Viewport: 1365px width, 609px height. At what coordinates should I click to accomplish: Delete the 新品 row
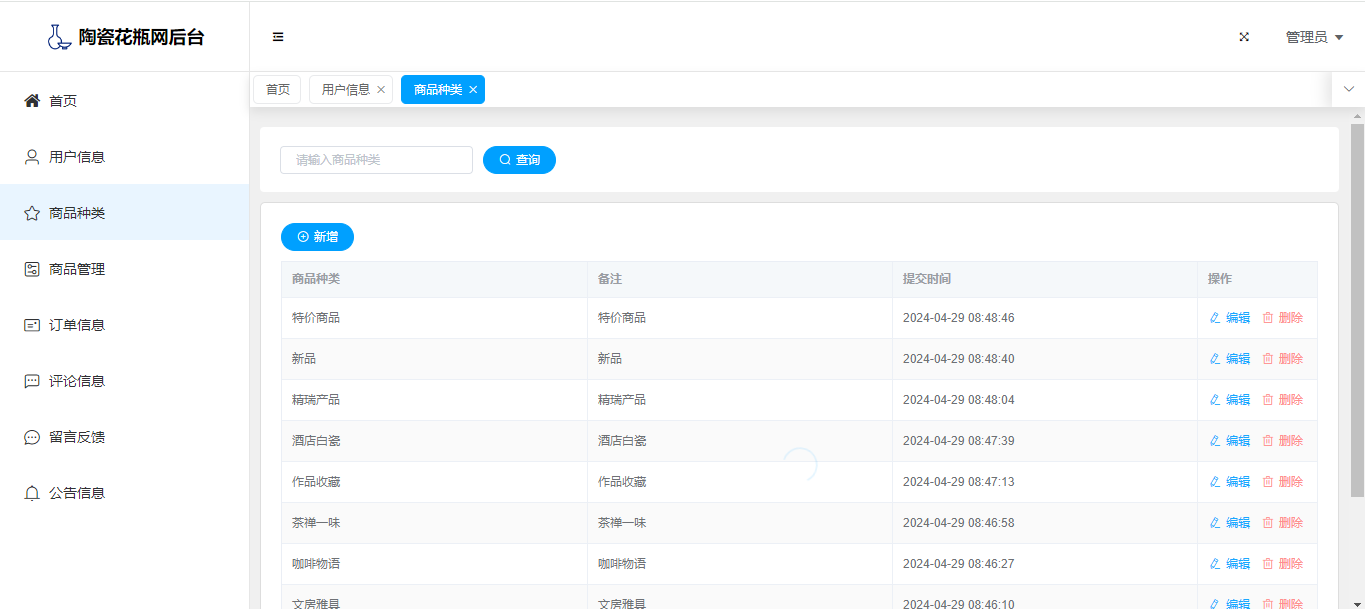click(1283, 358)
